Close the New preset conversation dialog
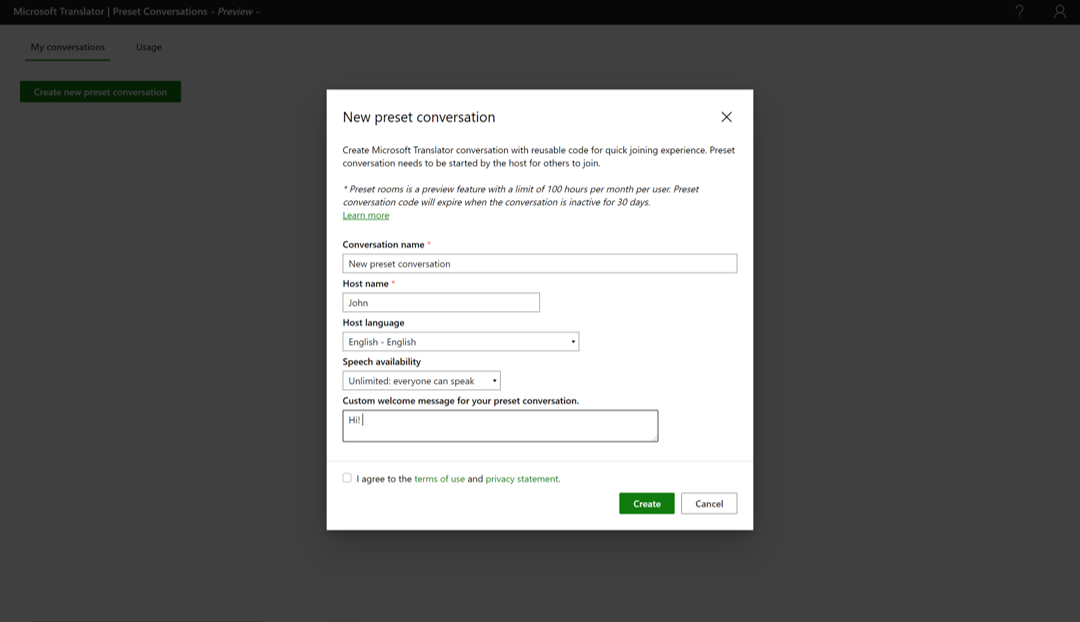Screen dimensions: 1080x622 point(726,117)
